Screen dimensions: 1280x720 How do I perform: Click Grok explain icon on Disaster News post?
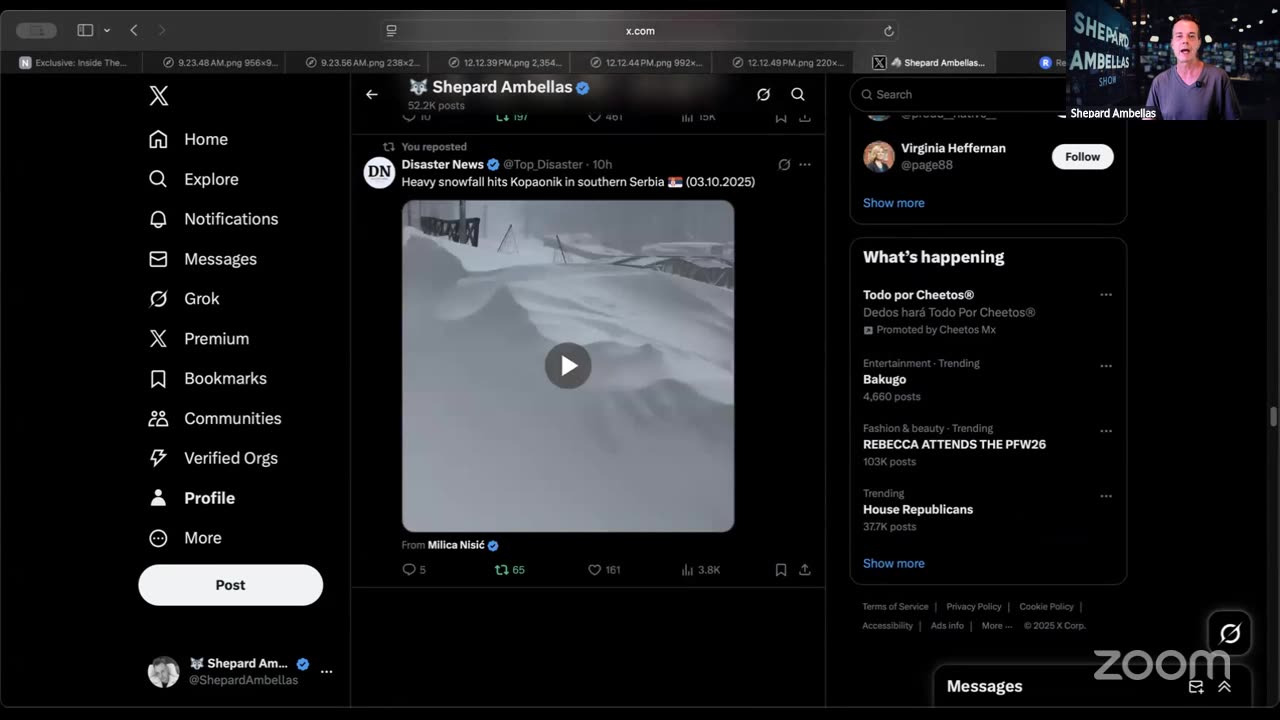(784, 164)
